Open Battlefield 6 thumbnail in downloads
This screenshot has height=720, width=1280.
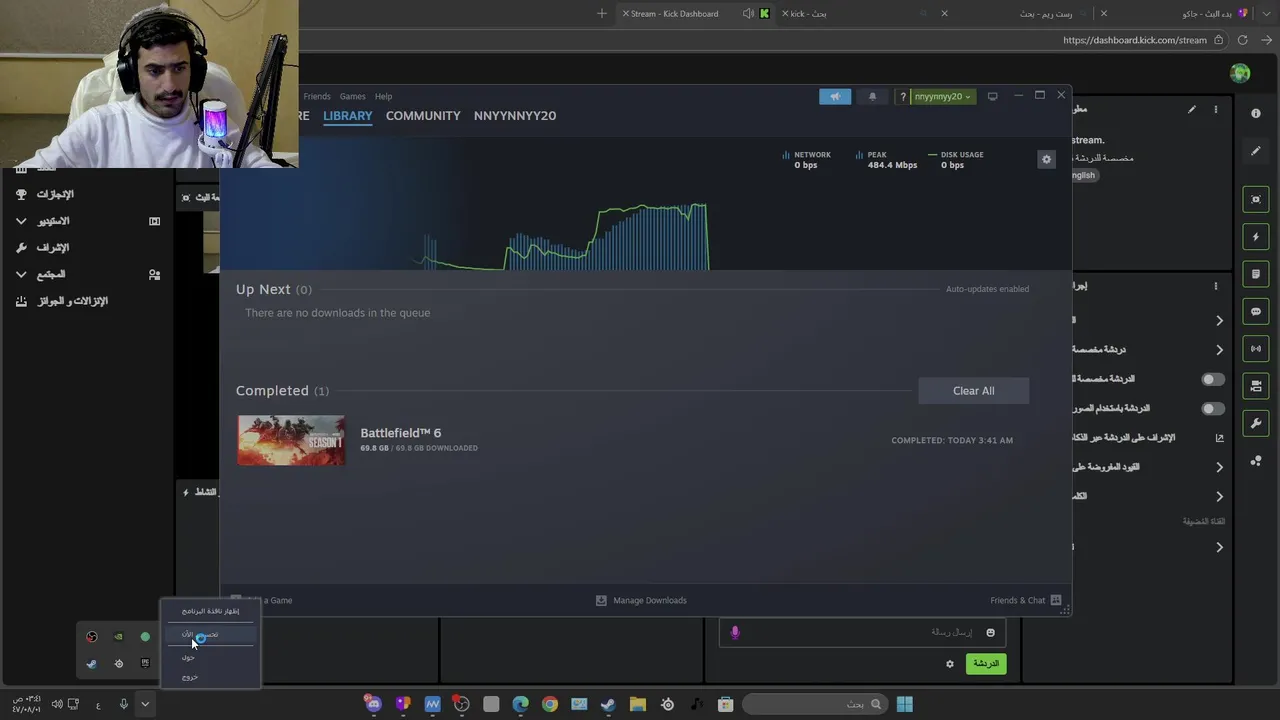pos(291,440)
